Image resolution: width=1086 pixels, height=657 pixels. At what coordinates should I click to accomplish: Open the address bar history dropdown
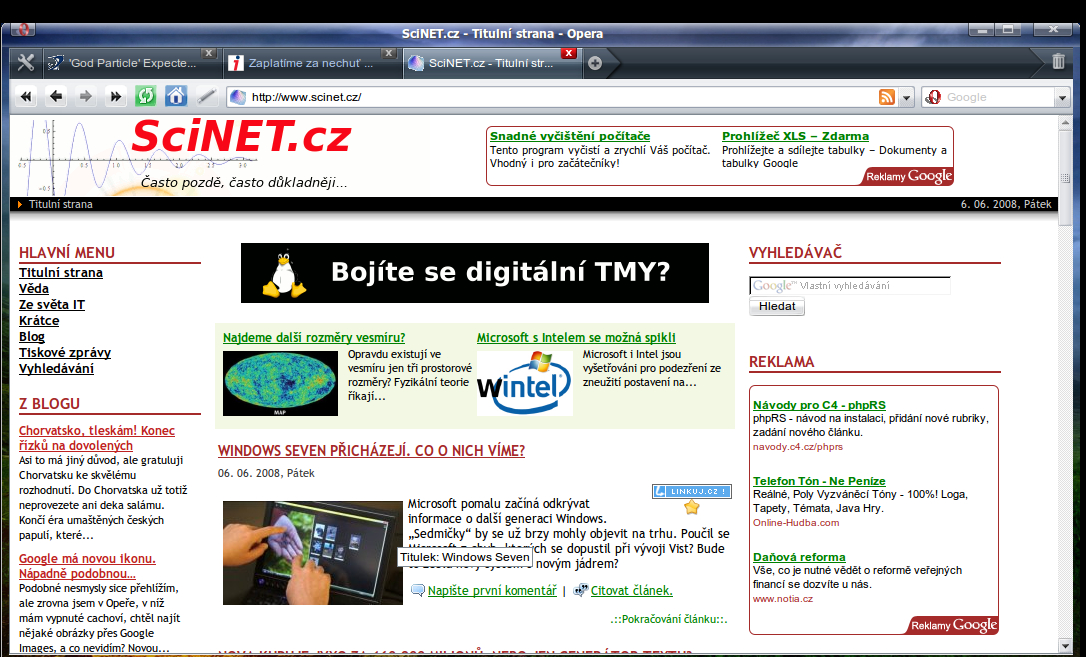906,98
